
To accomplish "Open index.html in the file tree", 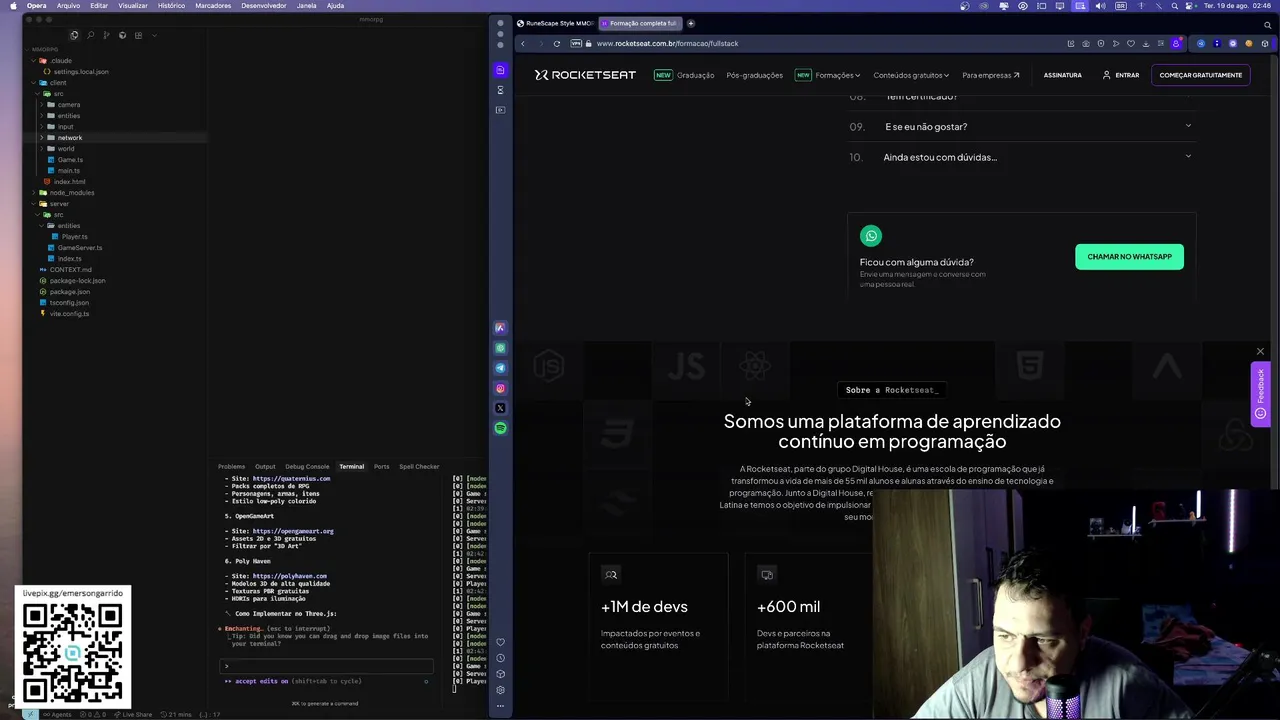I will 69,181.
